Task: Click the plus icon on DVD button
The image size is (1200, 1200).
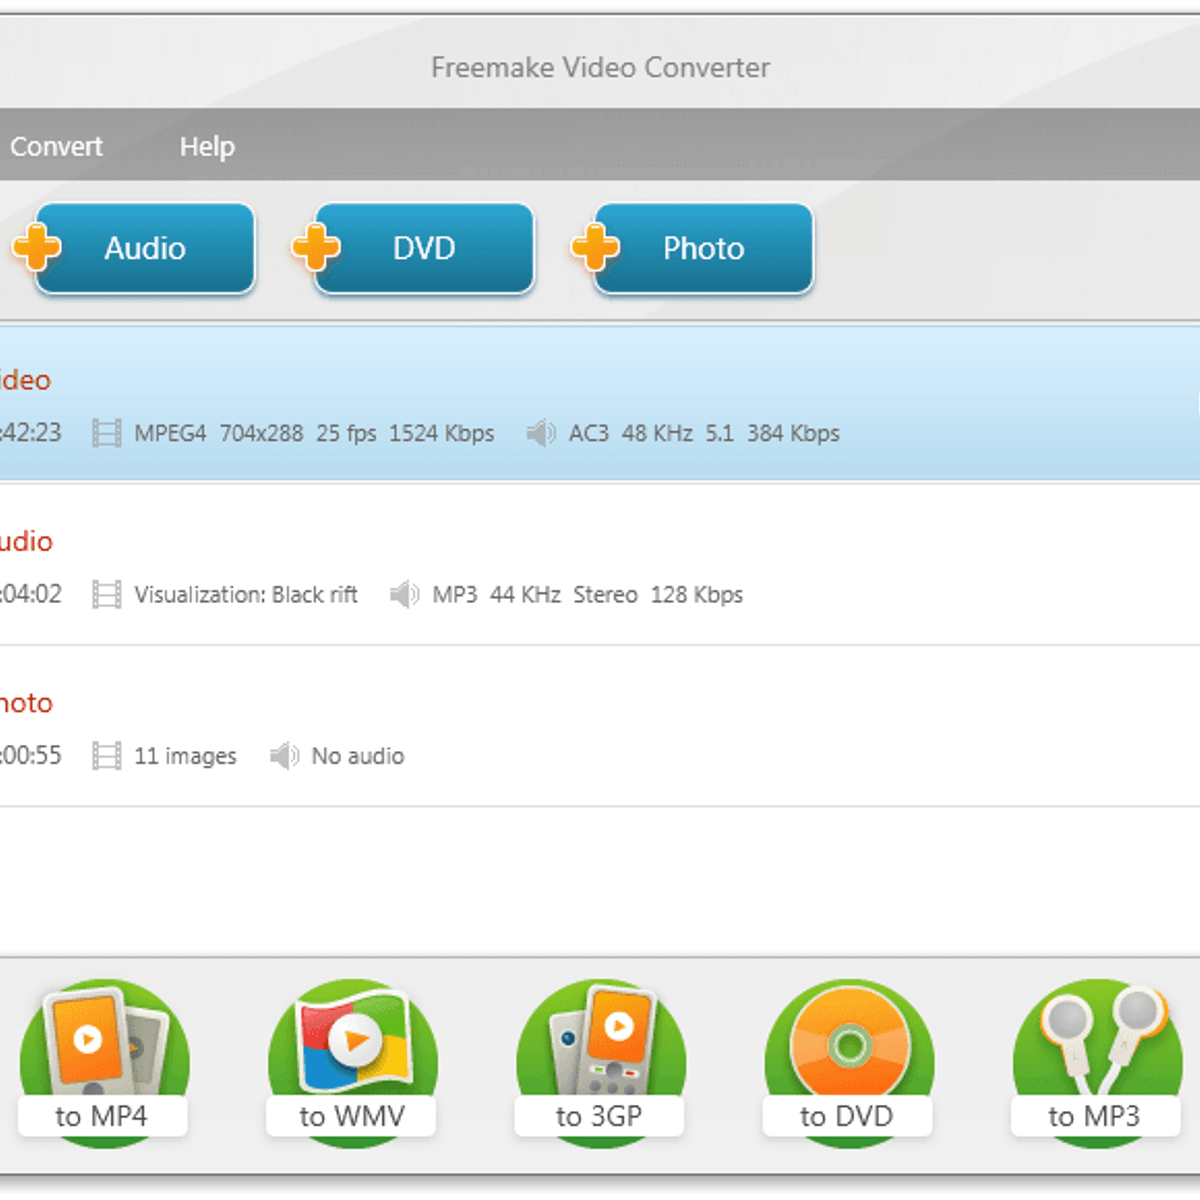Action: (316, 246)
